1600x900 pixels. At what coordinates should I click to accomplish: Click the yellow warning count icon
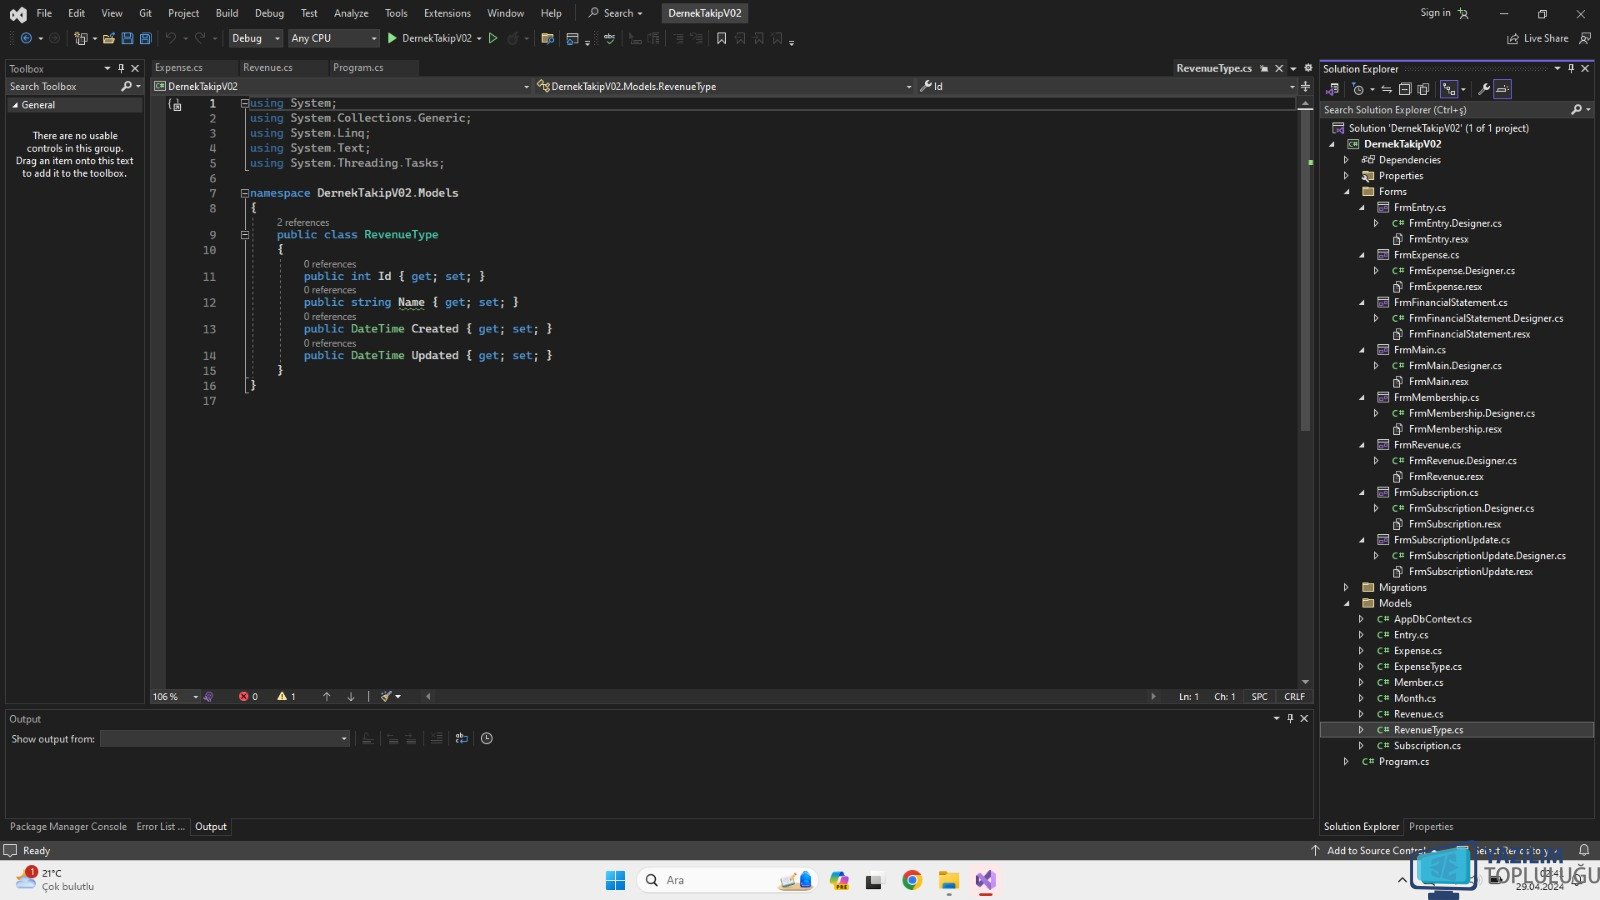point(286,696)
